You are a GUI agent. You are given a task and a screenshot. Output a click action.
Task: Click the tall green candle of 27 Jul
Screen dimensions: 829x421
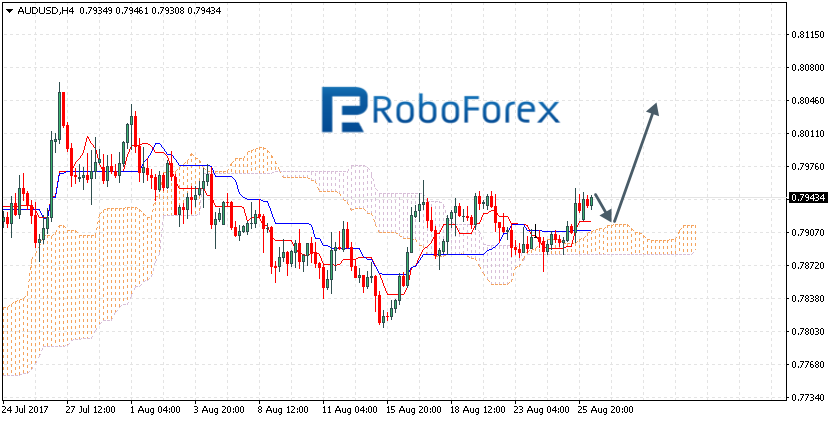(59, 115)
